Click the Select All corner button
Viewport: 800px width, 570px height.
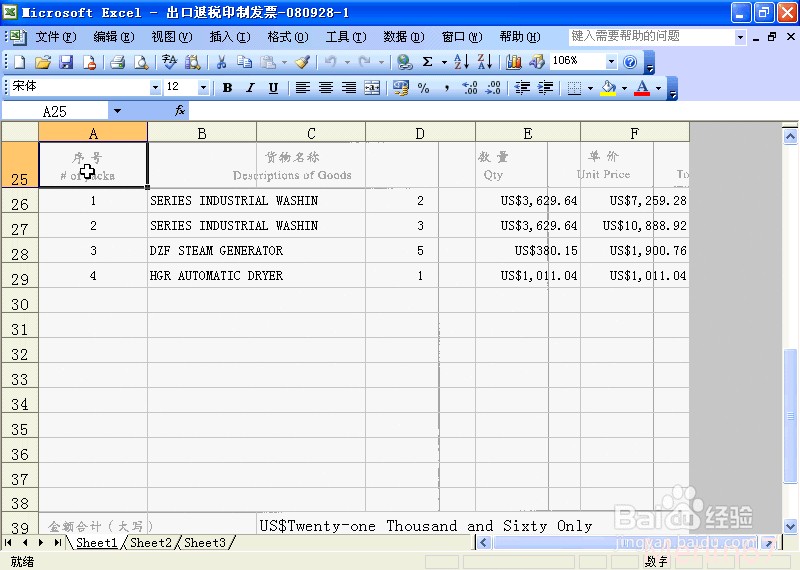click(20, 132)
